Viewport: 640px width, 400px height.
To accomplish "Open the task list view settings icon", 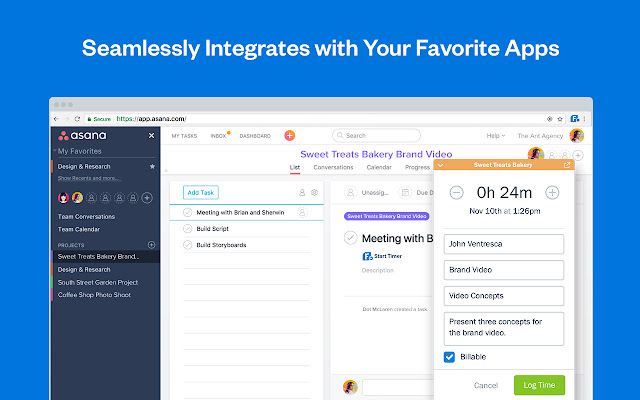I will point(314,192).
